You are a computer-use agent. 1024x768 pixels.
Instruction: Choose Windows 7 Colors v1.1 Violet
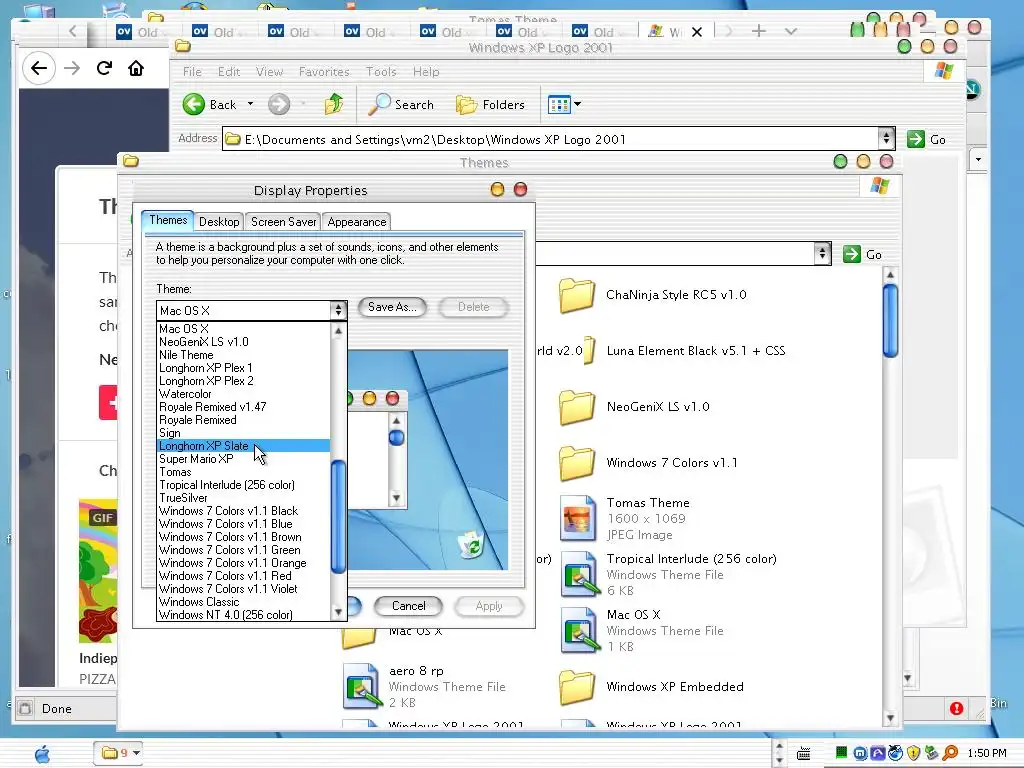pos(244,589)
